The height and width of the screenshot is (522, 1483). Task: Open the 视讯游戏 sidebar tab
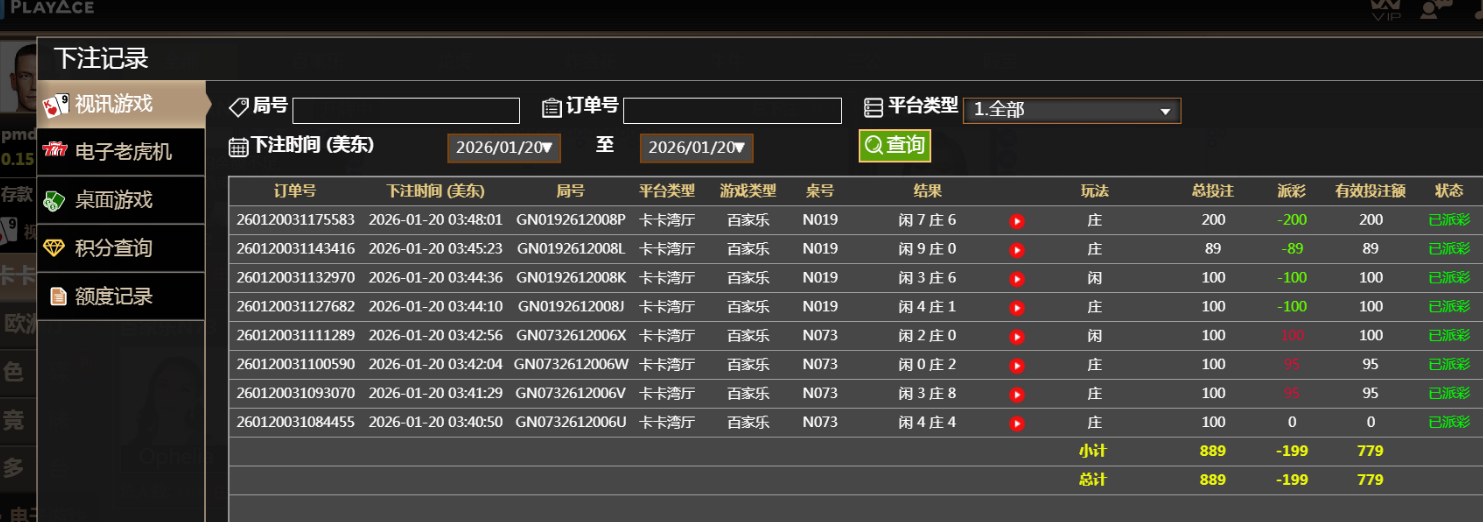click(121, 104)
